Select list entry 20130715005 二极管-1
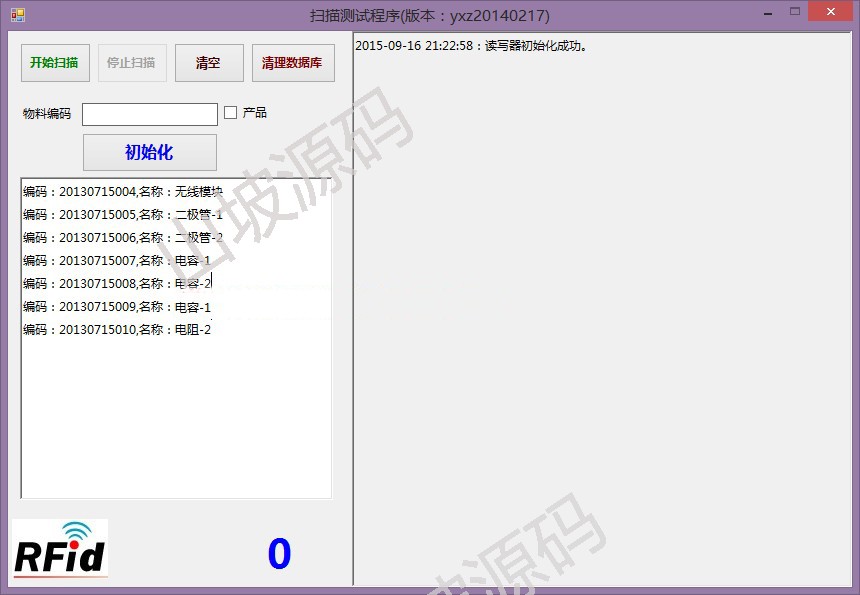 (122, 215)
